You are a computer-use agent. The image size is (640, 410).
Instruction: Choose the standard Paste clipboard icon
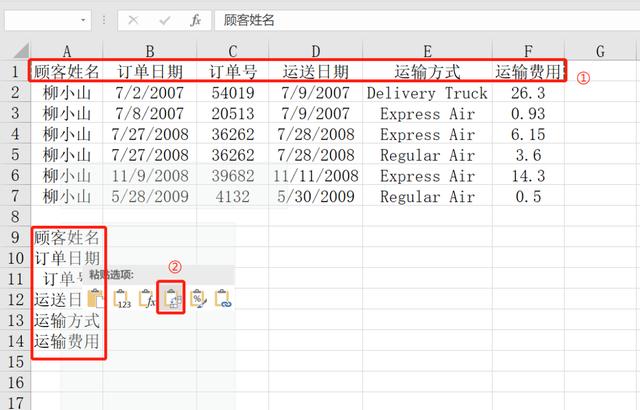click(x=96, y=298)
